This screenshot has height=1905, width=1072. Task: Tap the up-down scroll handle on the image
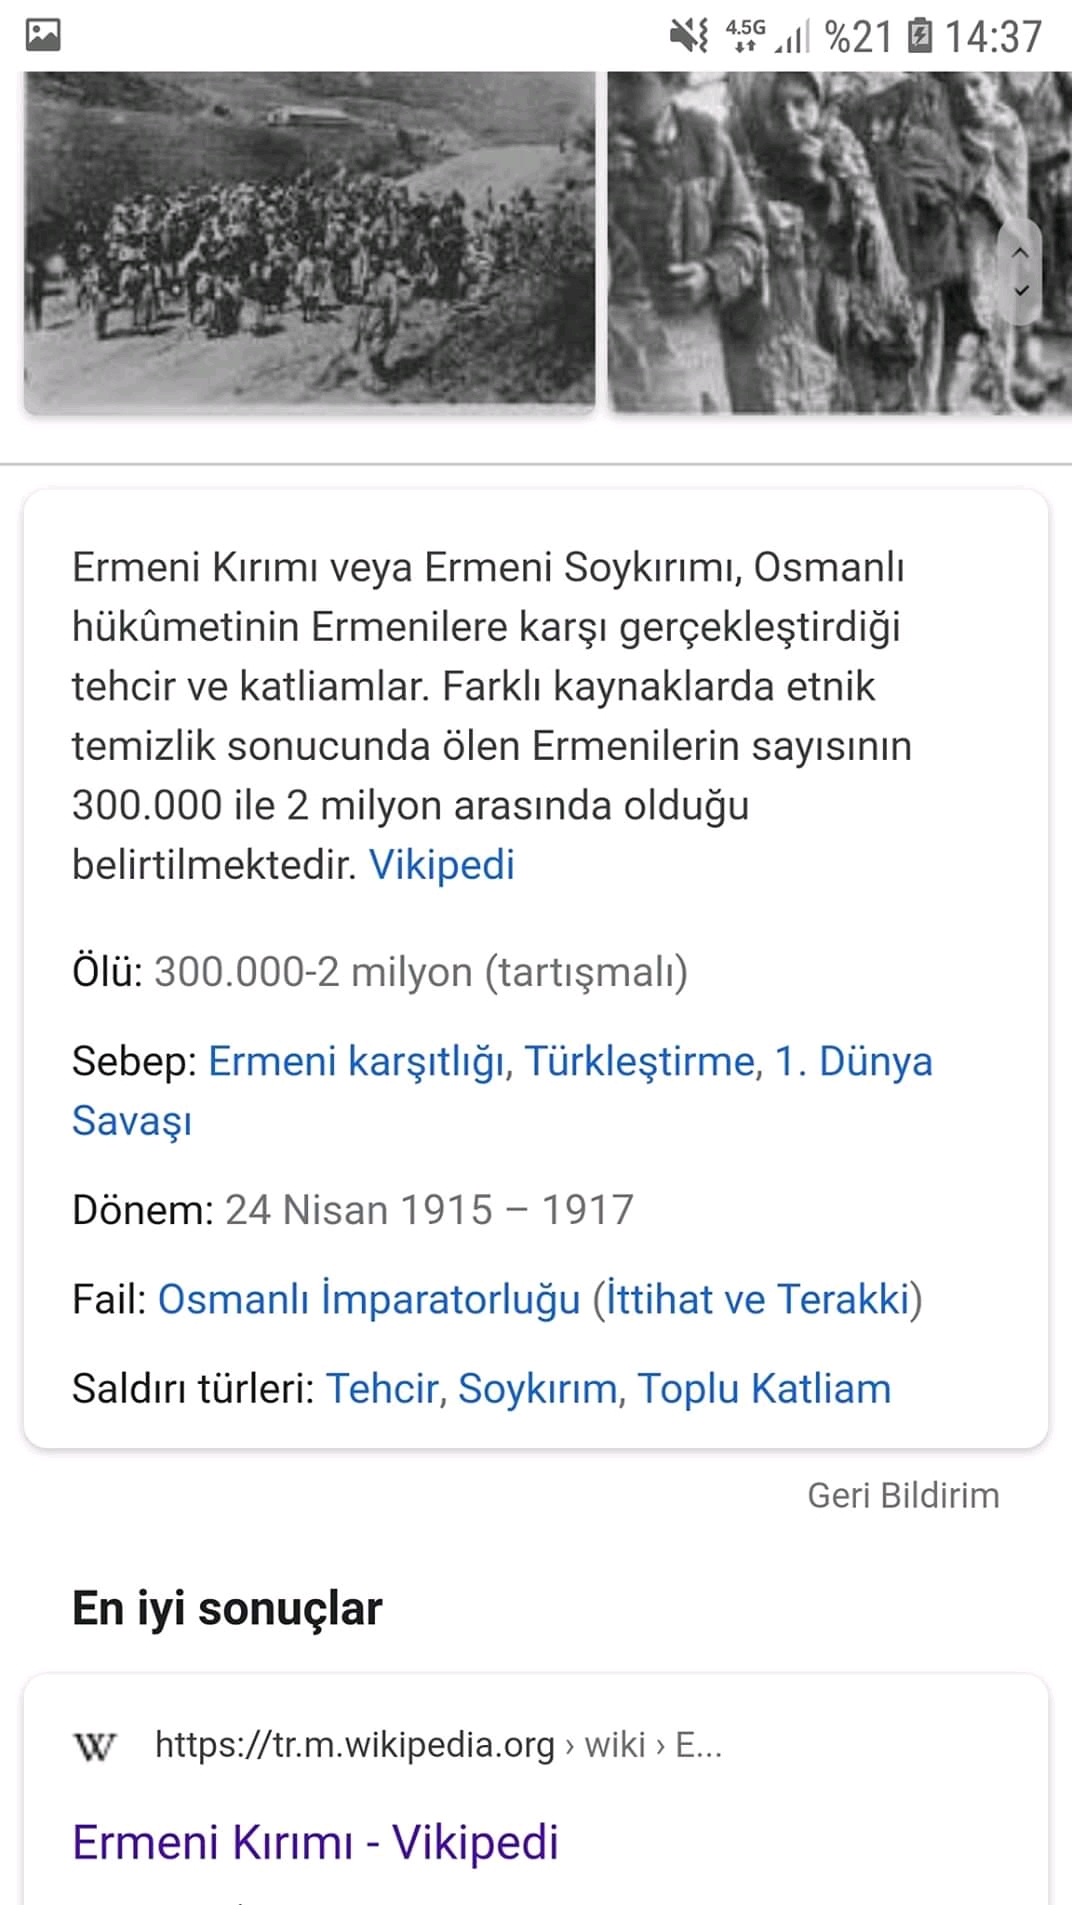1020,271
